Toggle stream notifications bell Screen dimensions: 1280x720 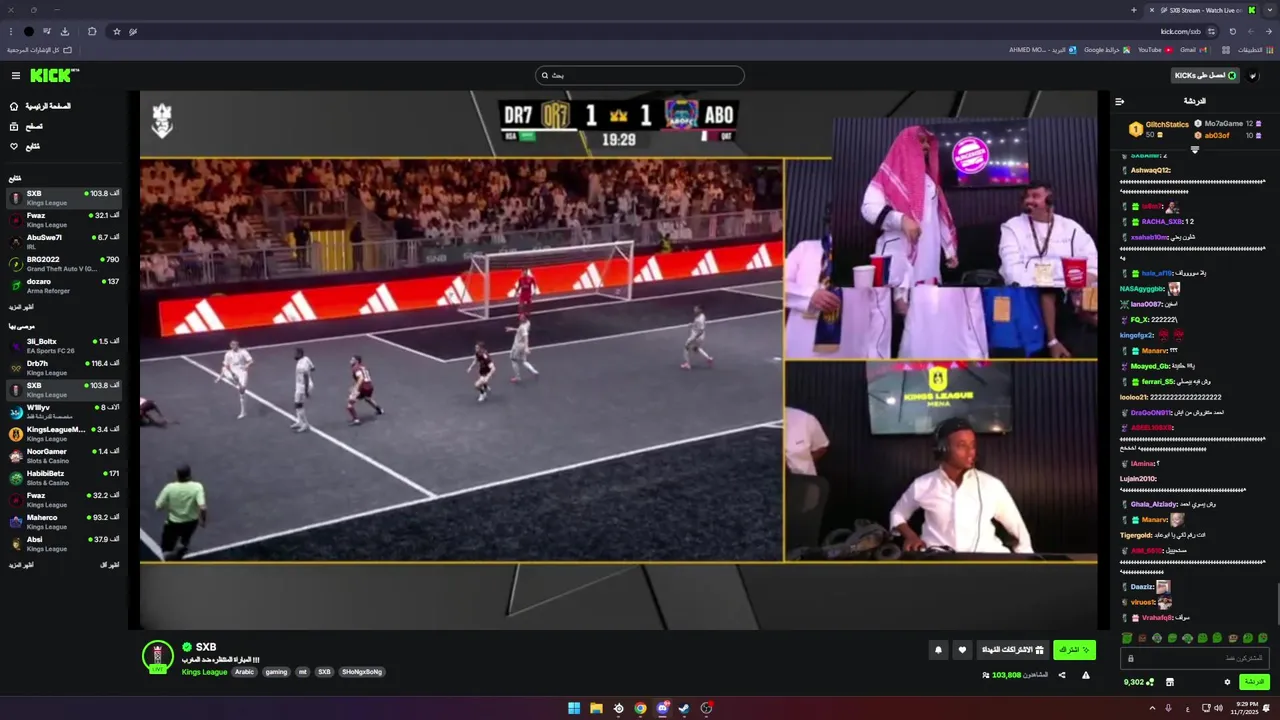938,650
